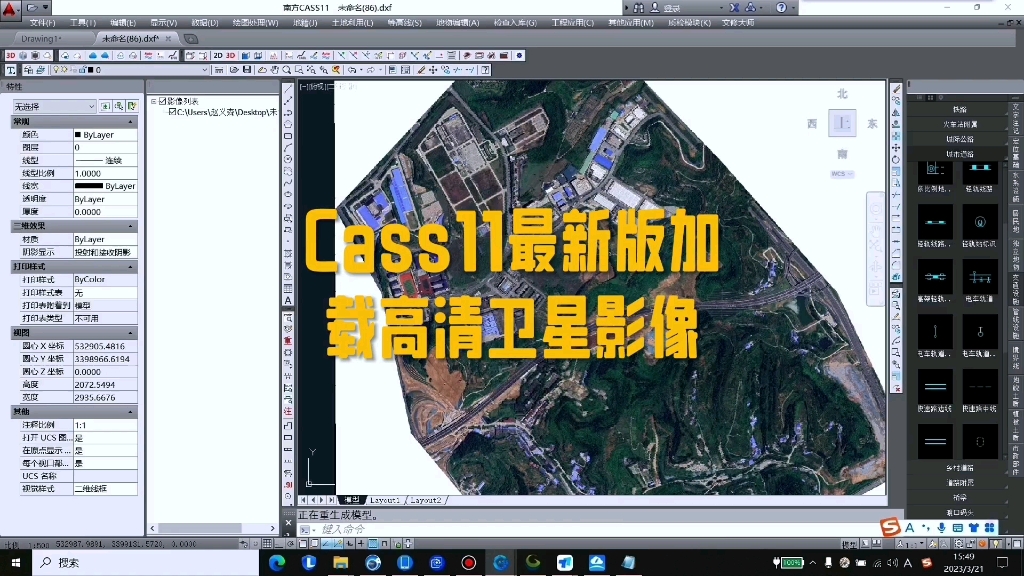The height and width of the screenshot is (576, 1024).
Task: Click the text style T icon
Action: click(x=11, y=70)
